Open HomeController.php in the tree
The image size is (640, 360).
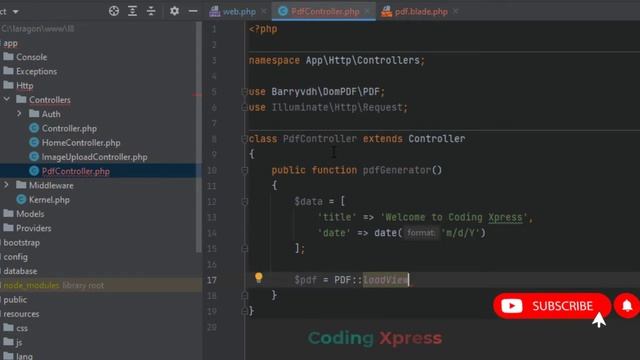(75, 142)
